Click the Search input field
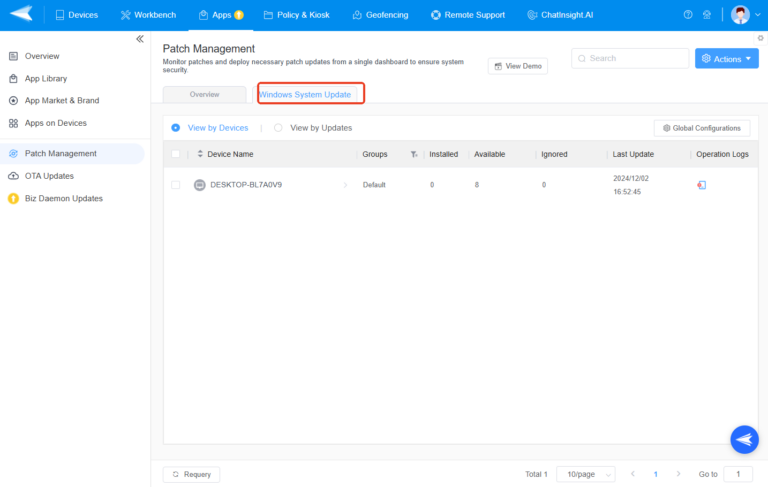 [628, 59]
